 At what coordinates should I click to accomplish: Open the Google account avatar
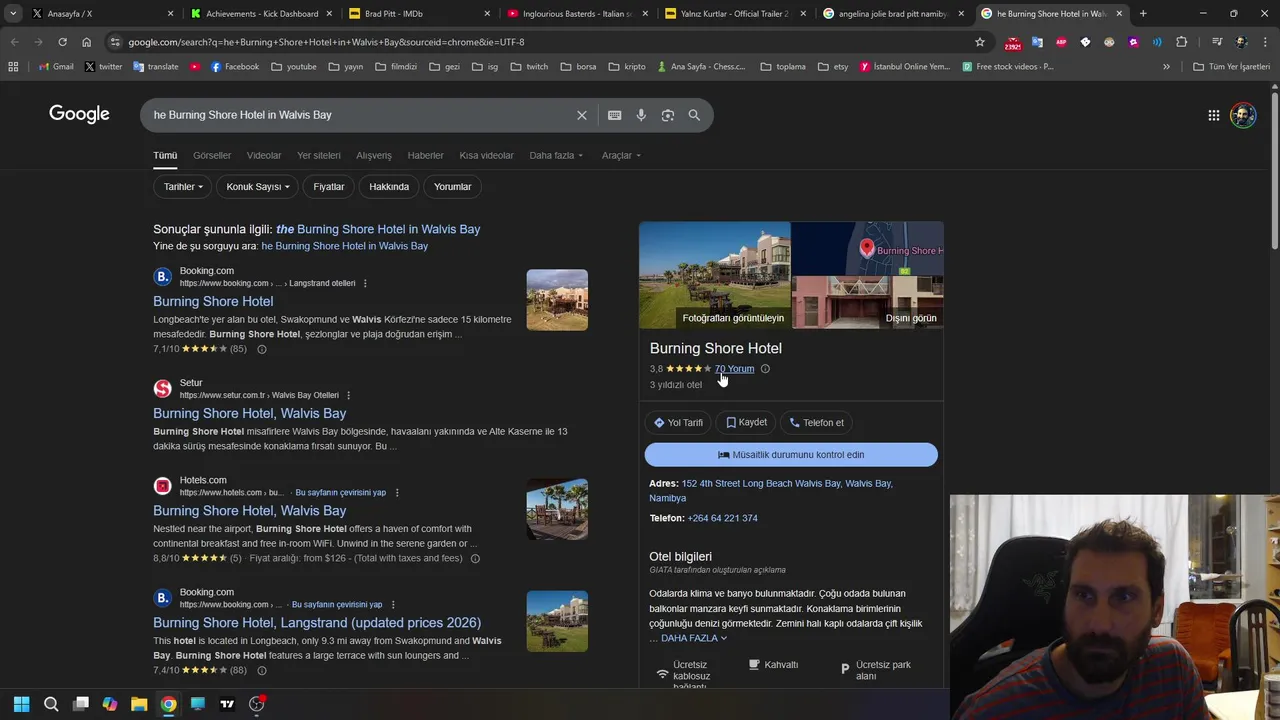1243,115
